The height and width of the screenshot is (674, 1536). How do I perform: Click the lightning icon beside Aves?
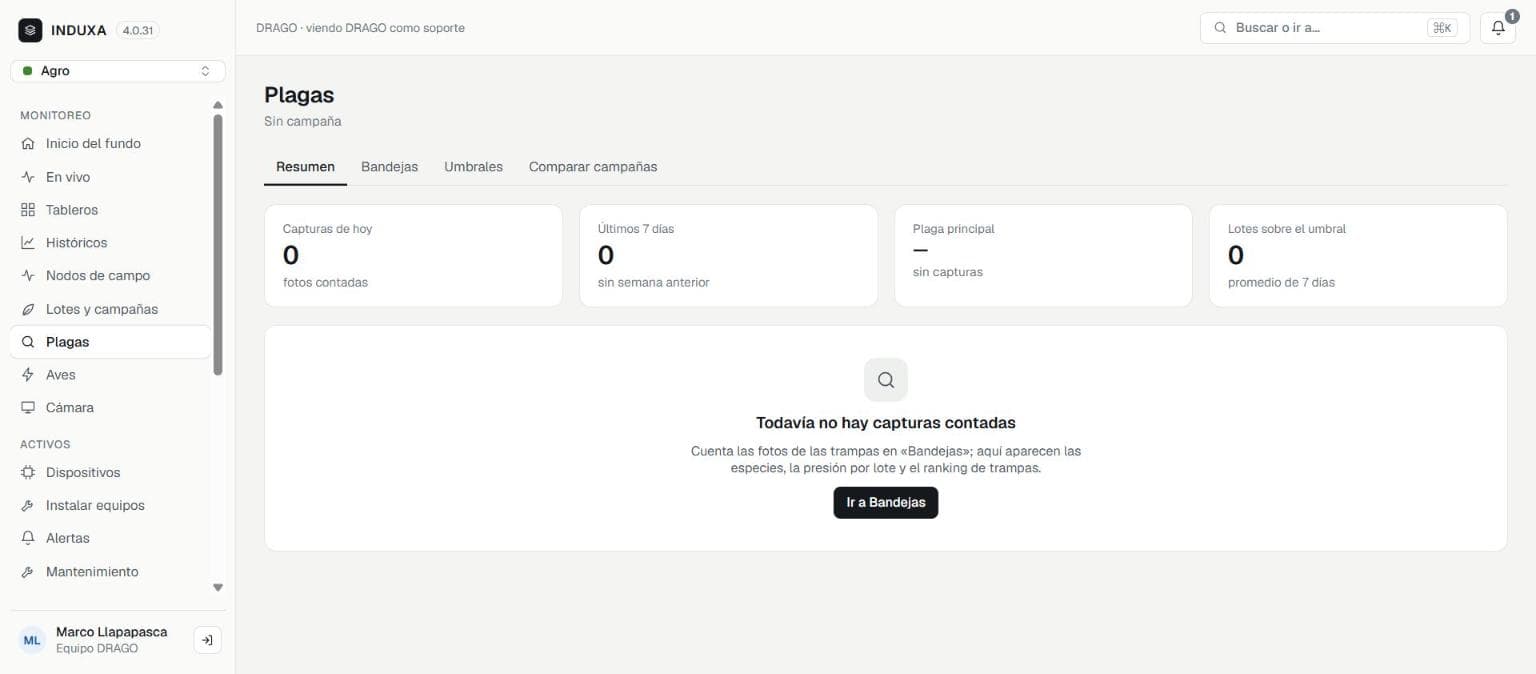[28, 375]
